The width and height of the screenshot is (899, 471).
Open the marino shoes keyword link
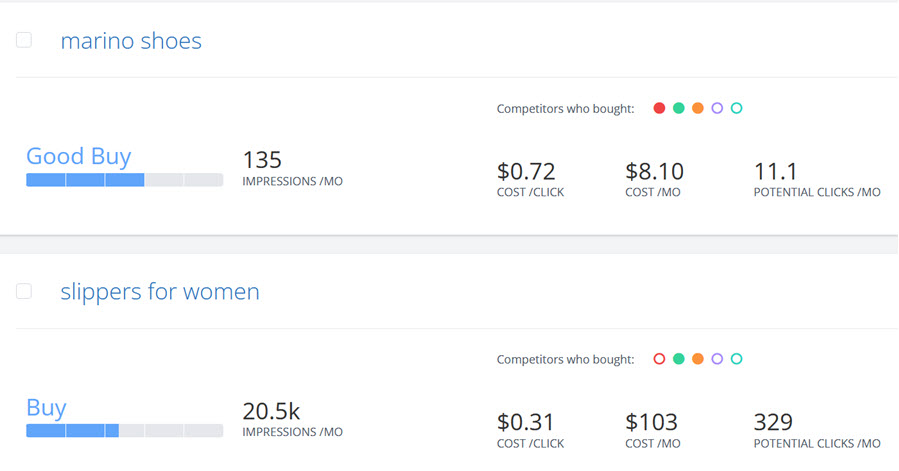pyautogui.click(x=131, y=41)
